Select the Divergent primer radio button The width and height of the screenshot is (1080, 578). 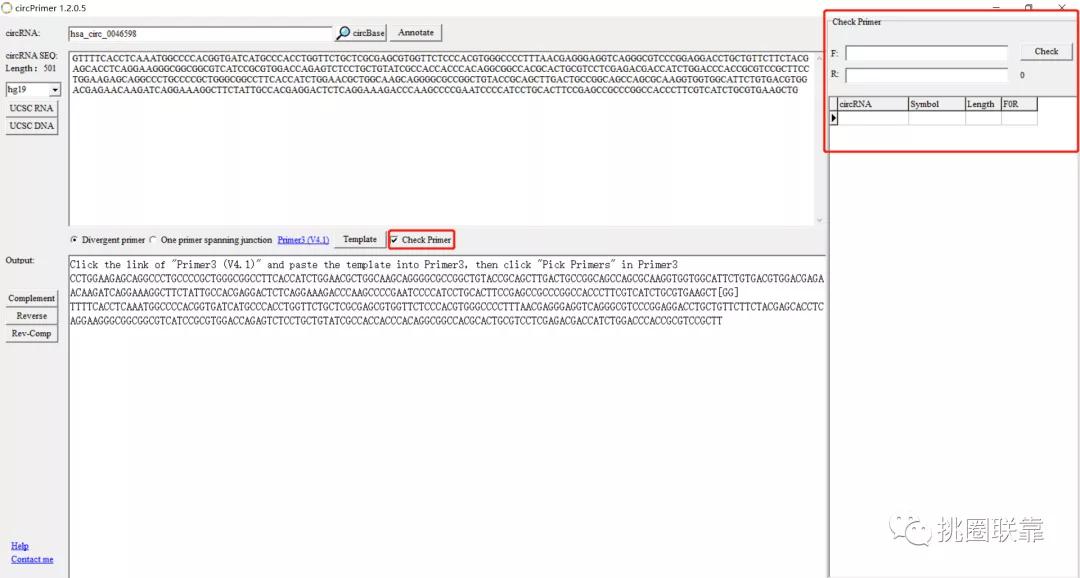74,240
